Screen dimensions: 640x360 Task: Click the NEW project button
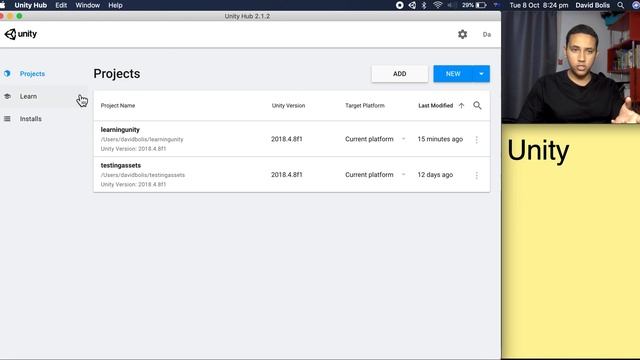click(453, 74)
